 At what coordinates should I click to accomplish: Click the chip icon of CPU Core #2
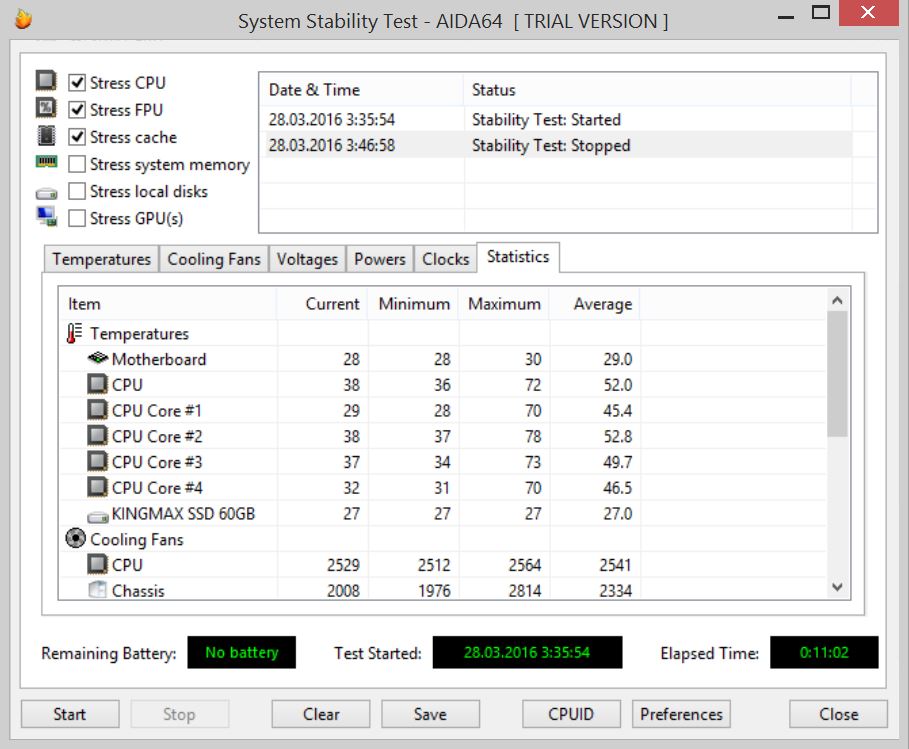pyautogui.click(x=97, y=435)
